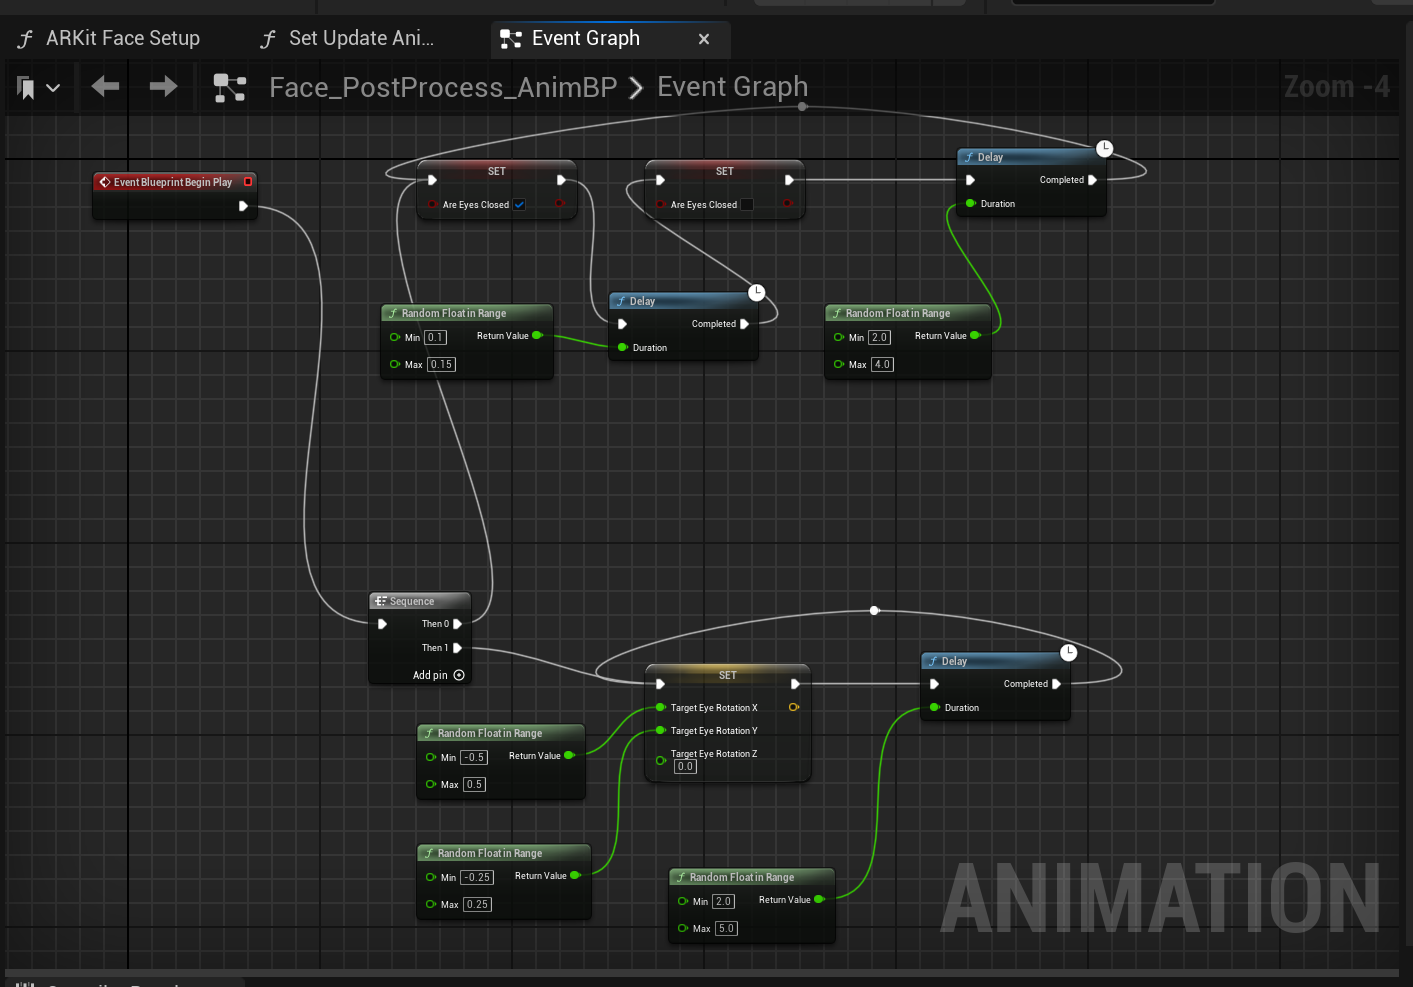This screenshot has height=987, width=1413.
Task: Edit the Max field showing 4.0
Action: pyautogui.click(x=882, y=365)
